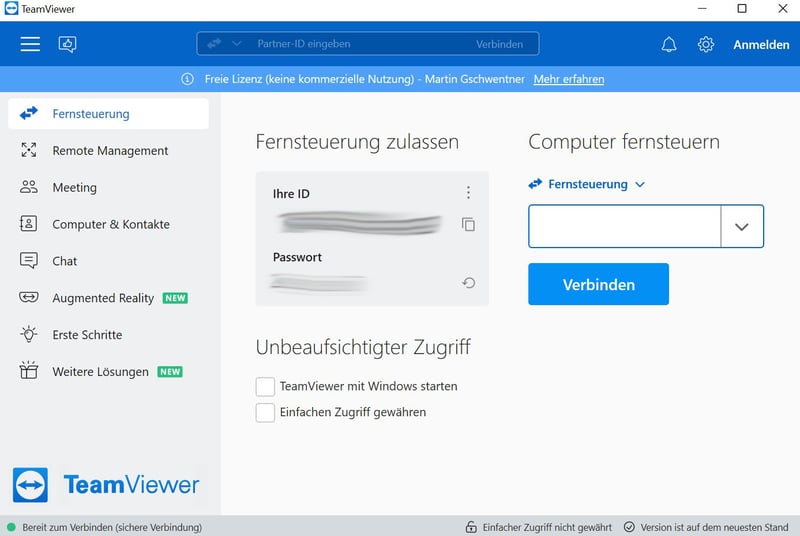Open the Meeting section
This screenshot has height=536, width=800.
point(74,187)
